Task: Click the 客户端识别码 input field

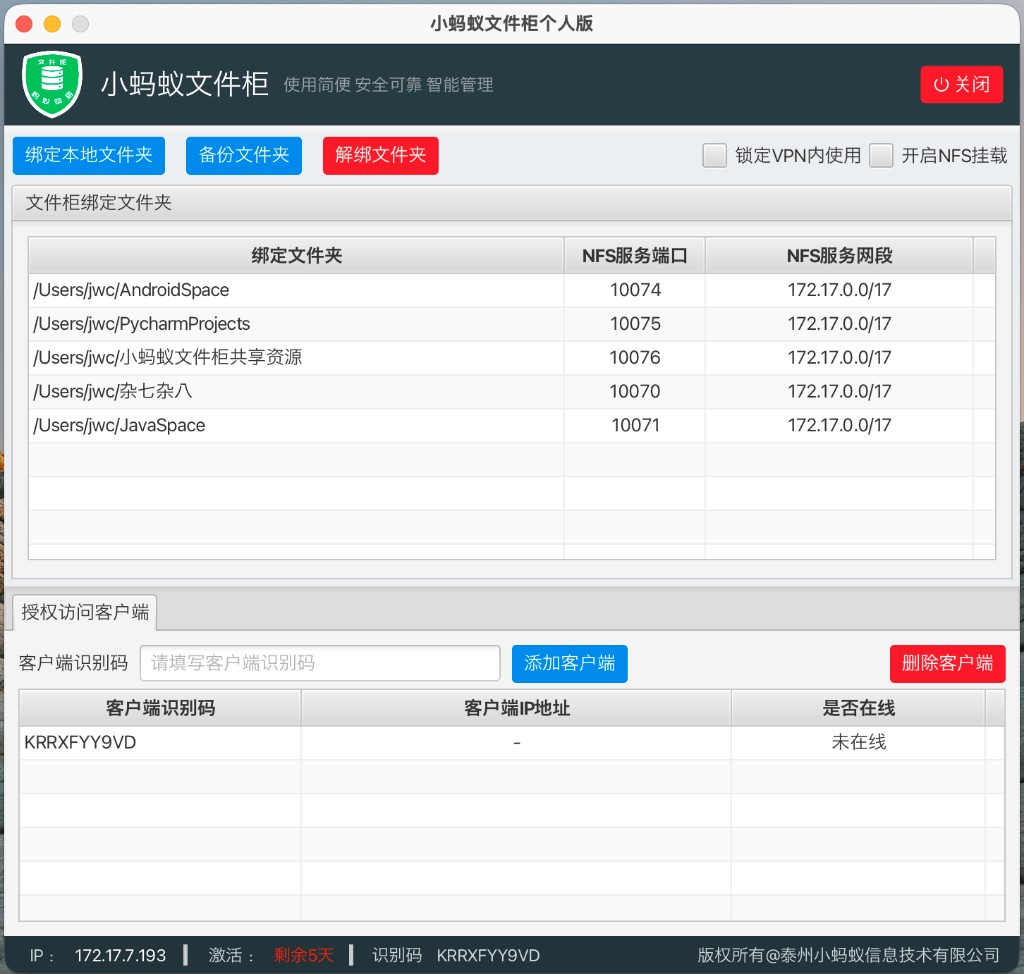Action: [x=320, y=663]
